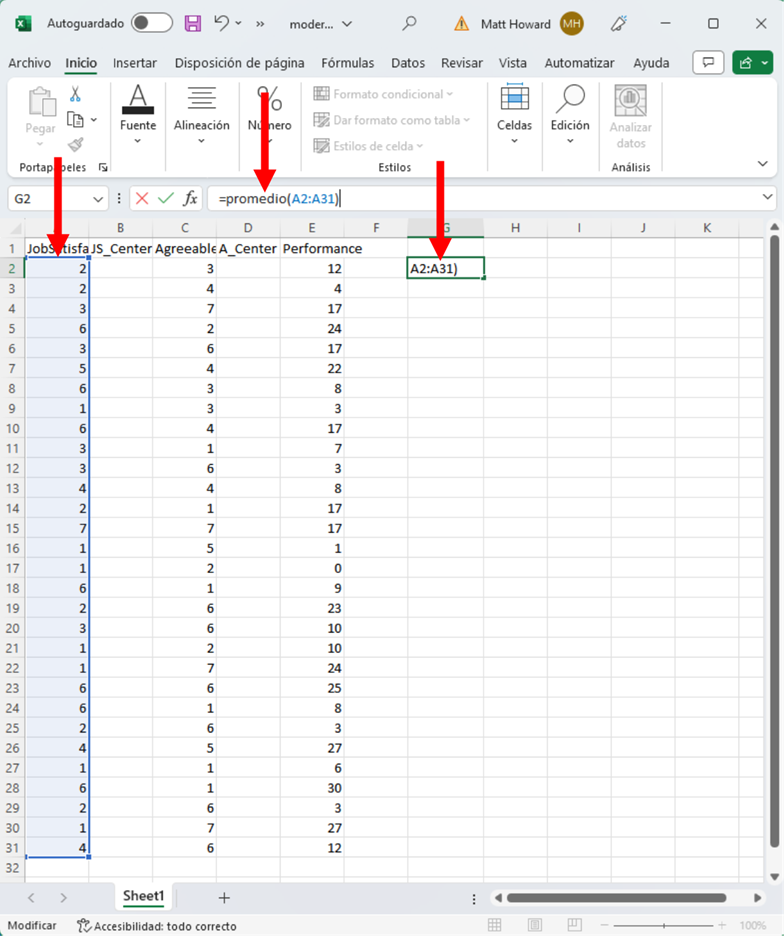Confirm formula with the checkmark icon
This screenshot has height=936, width=784.
[166, 199]
